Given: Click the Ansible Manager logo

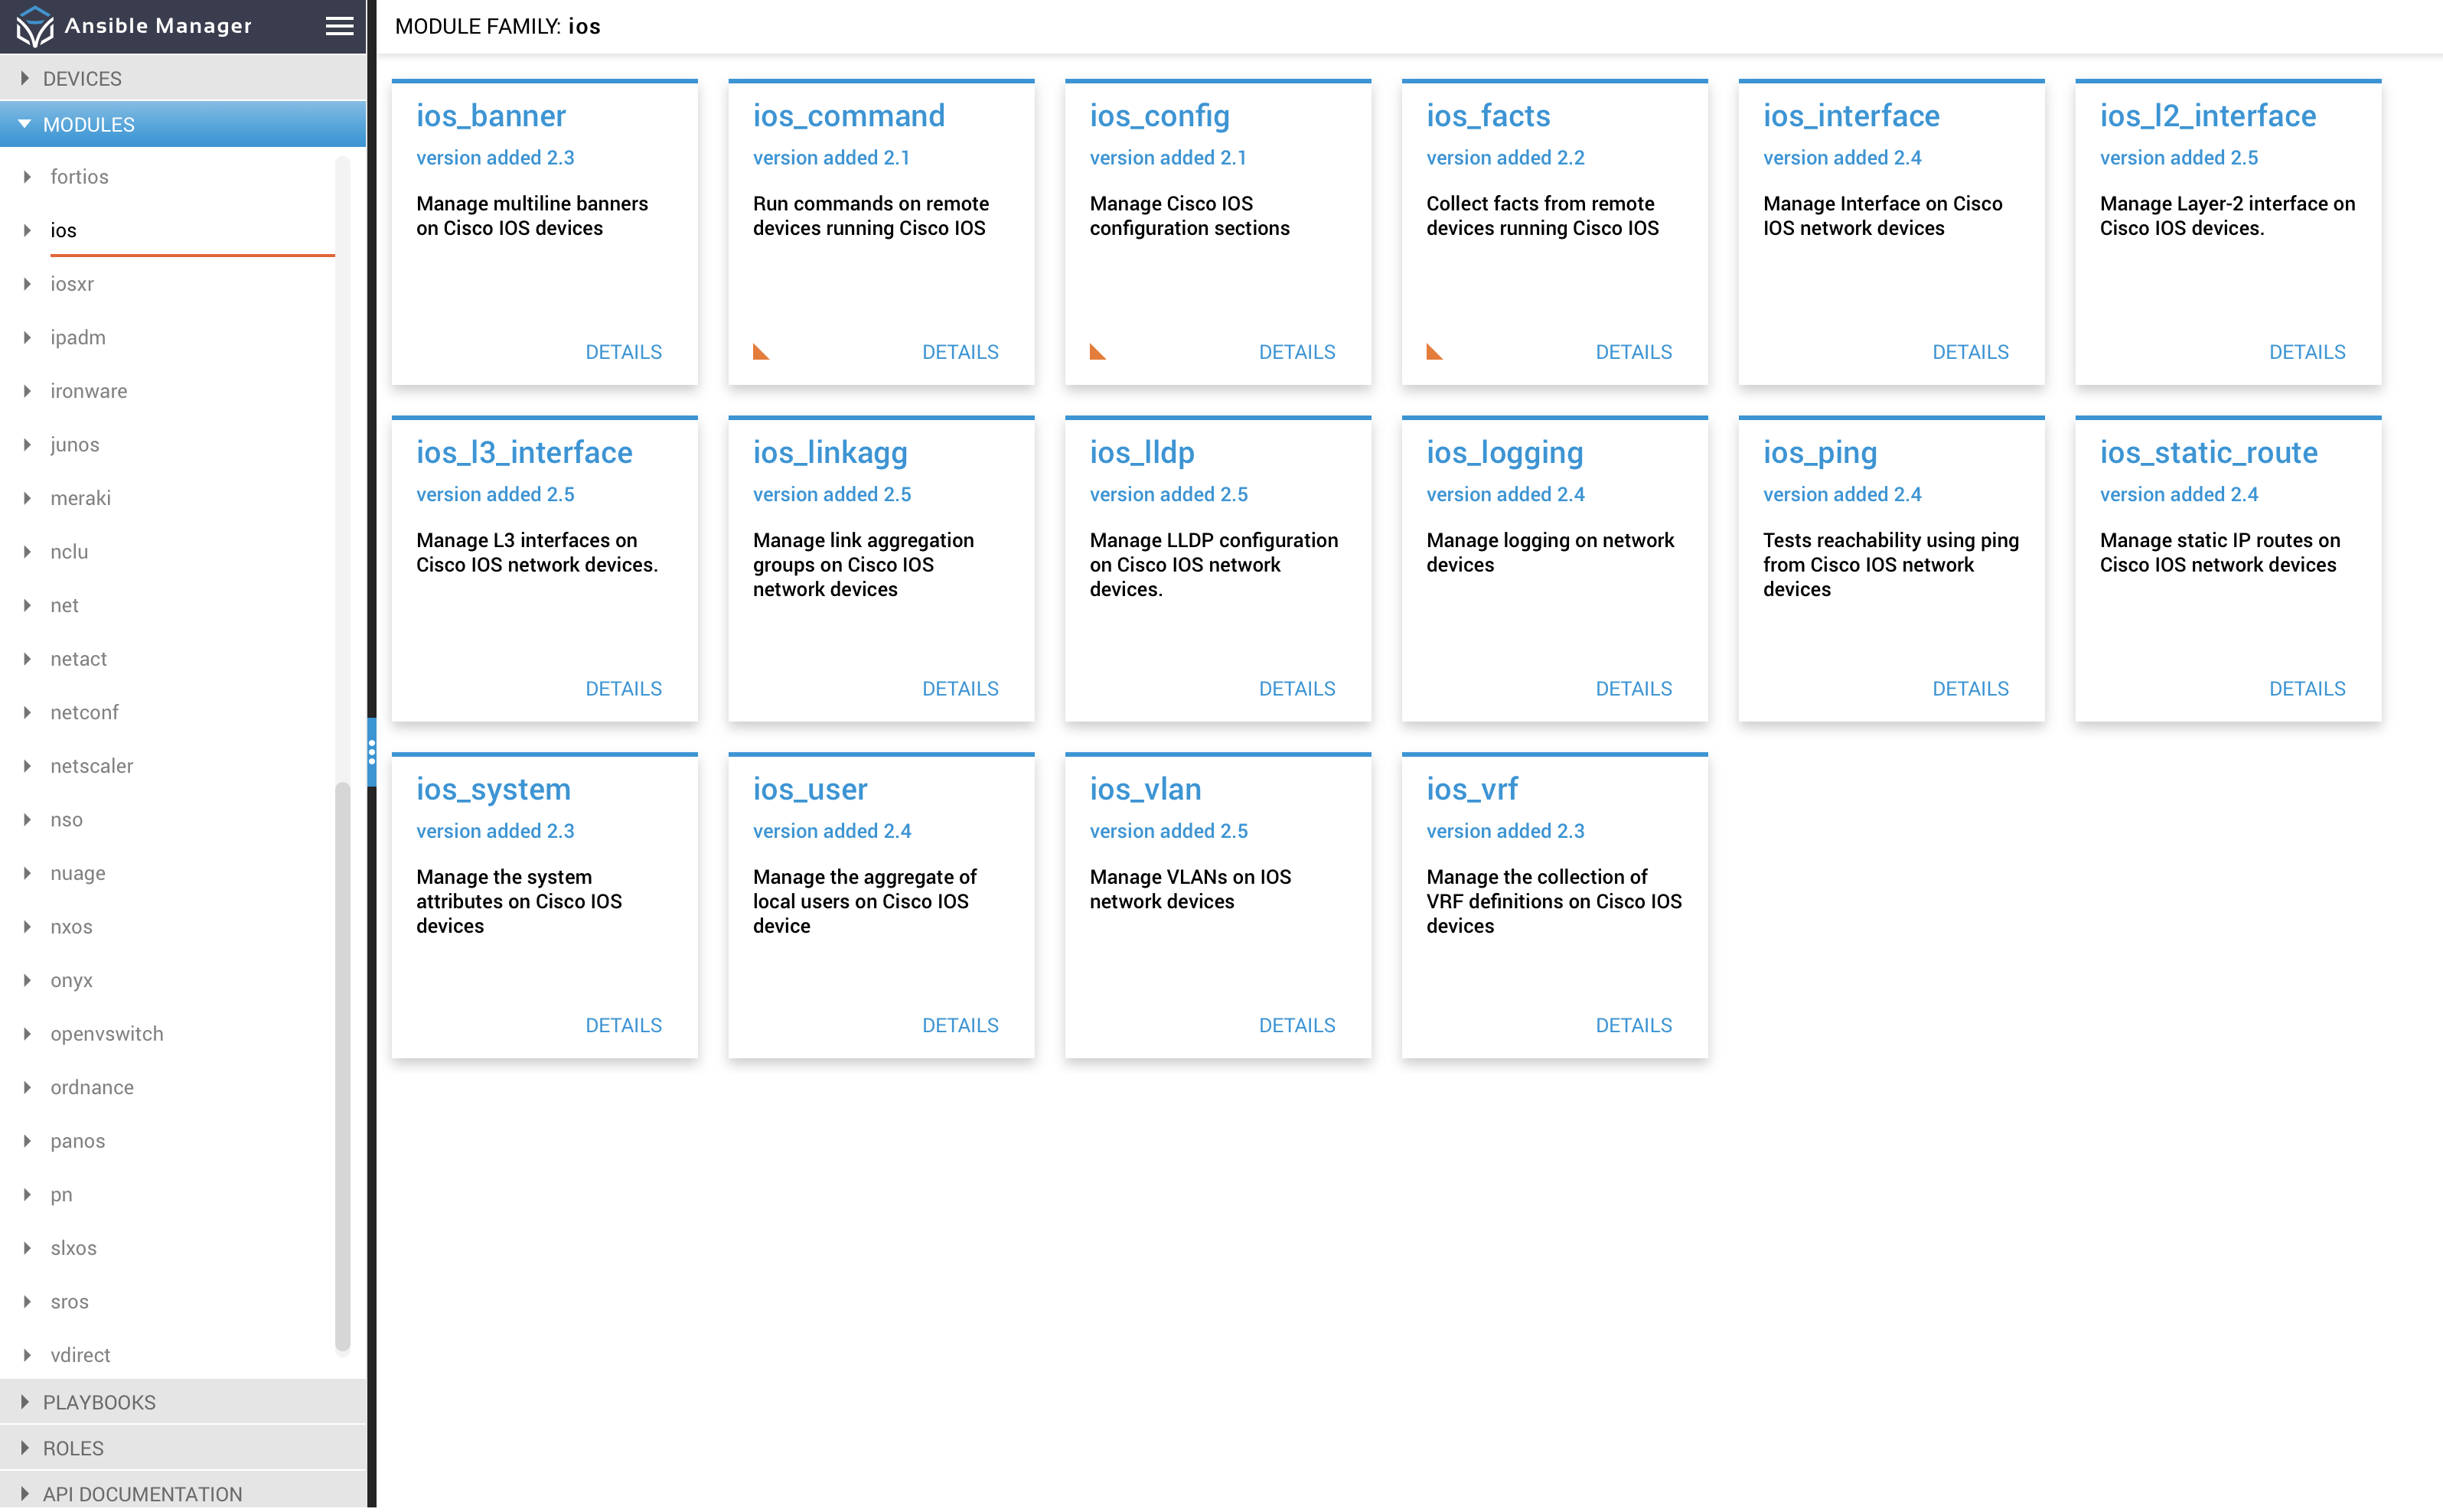Looking at the screenshot, I should pyautogui.click(x=34, y=25).
